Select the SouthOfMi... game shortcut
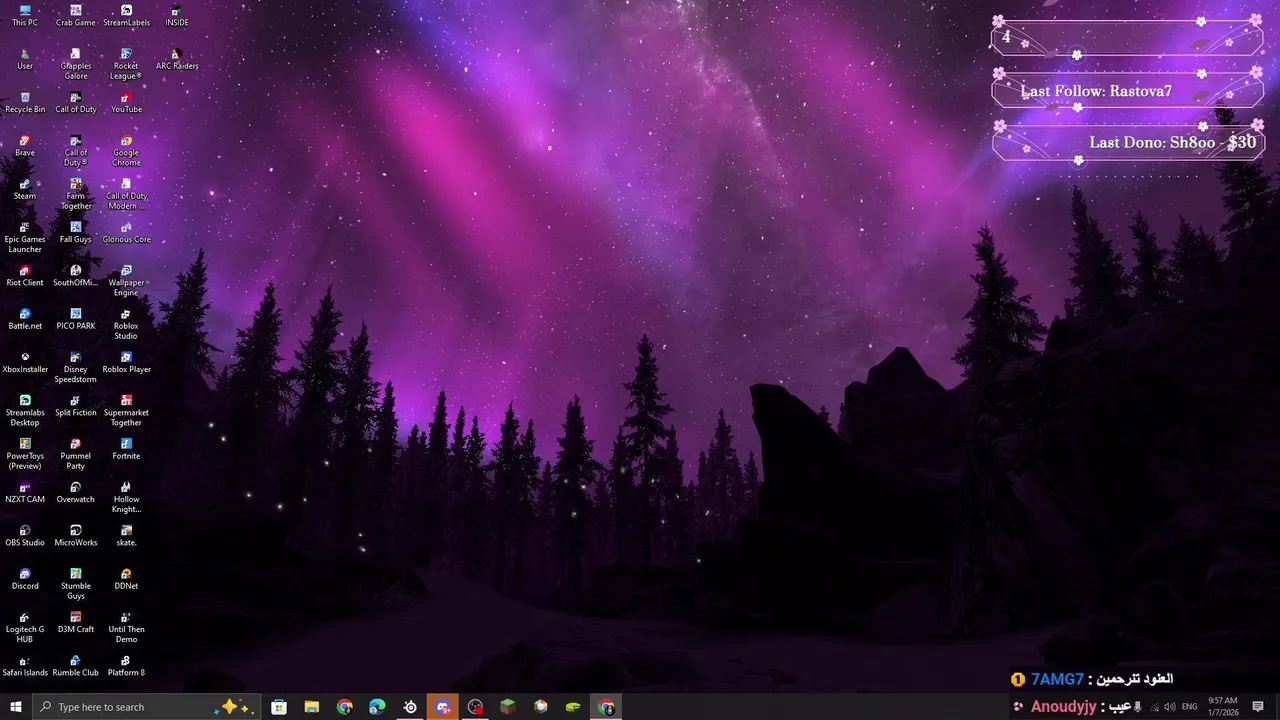This screenshot has width=1280, height=720. click(x=76, y=276)
